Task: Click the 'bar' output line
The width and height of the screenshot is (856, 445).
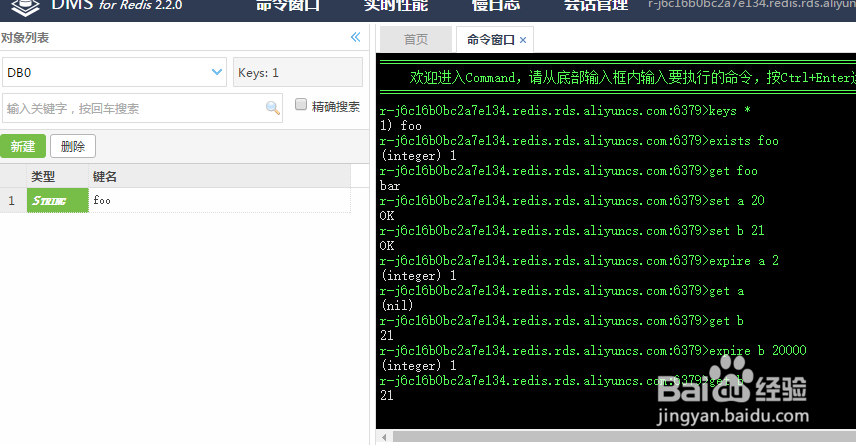Action: pos(390,186)
